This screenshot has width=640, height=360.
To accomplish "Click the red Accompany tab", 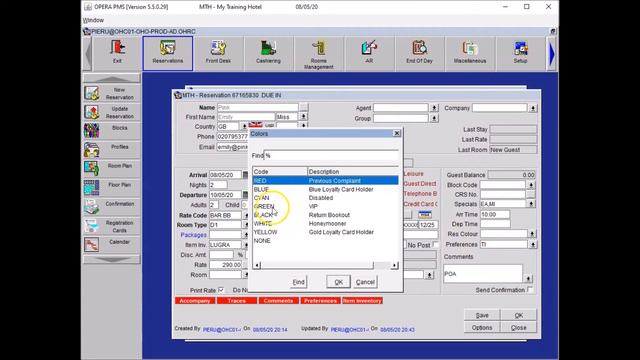I will 195,301.
